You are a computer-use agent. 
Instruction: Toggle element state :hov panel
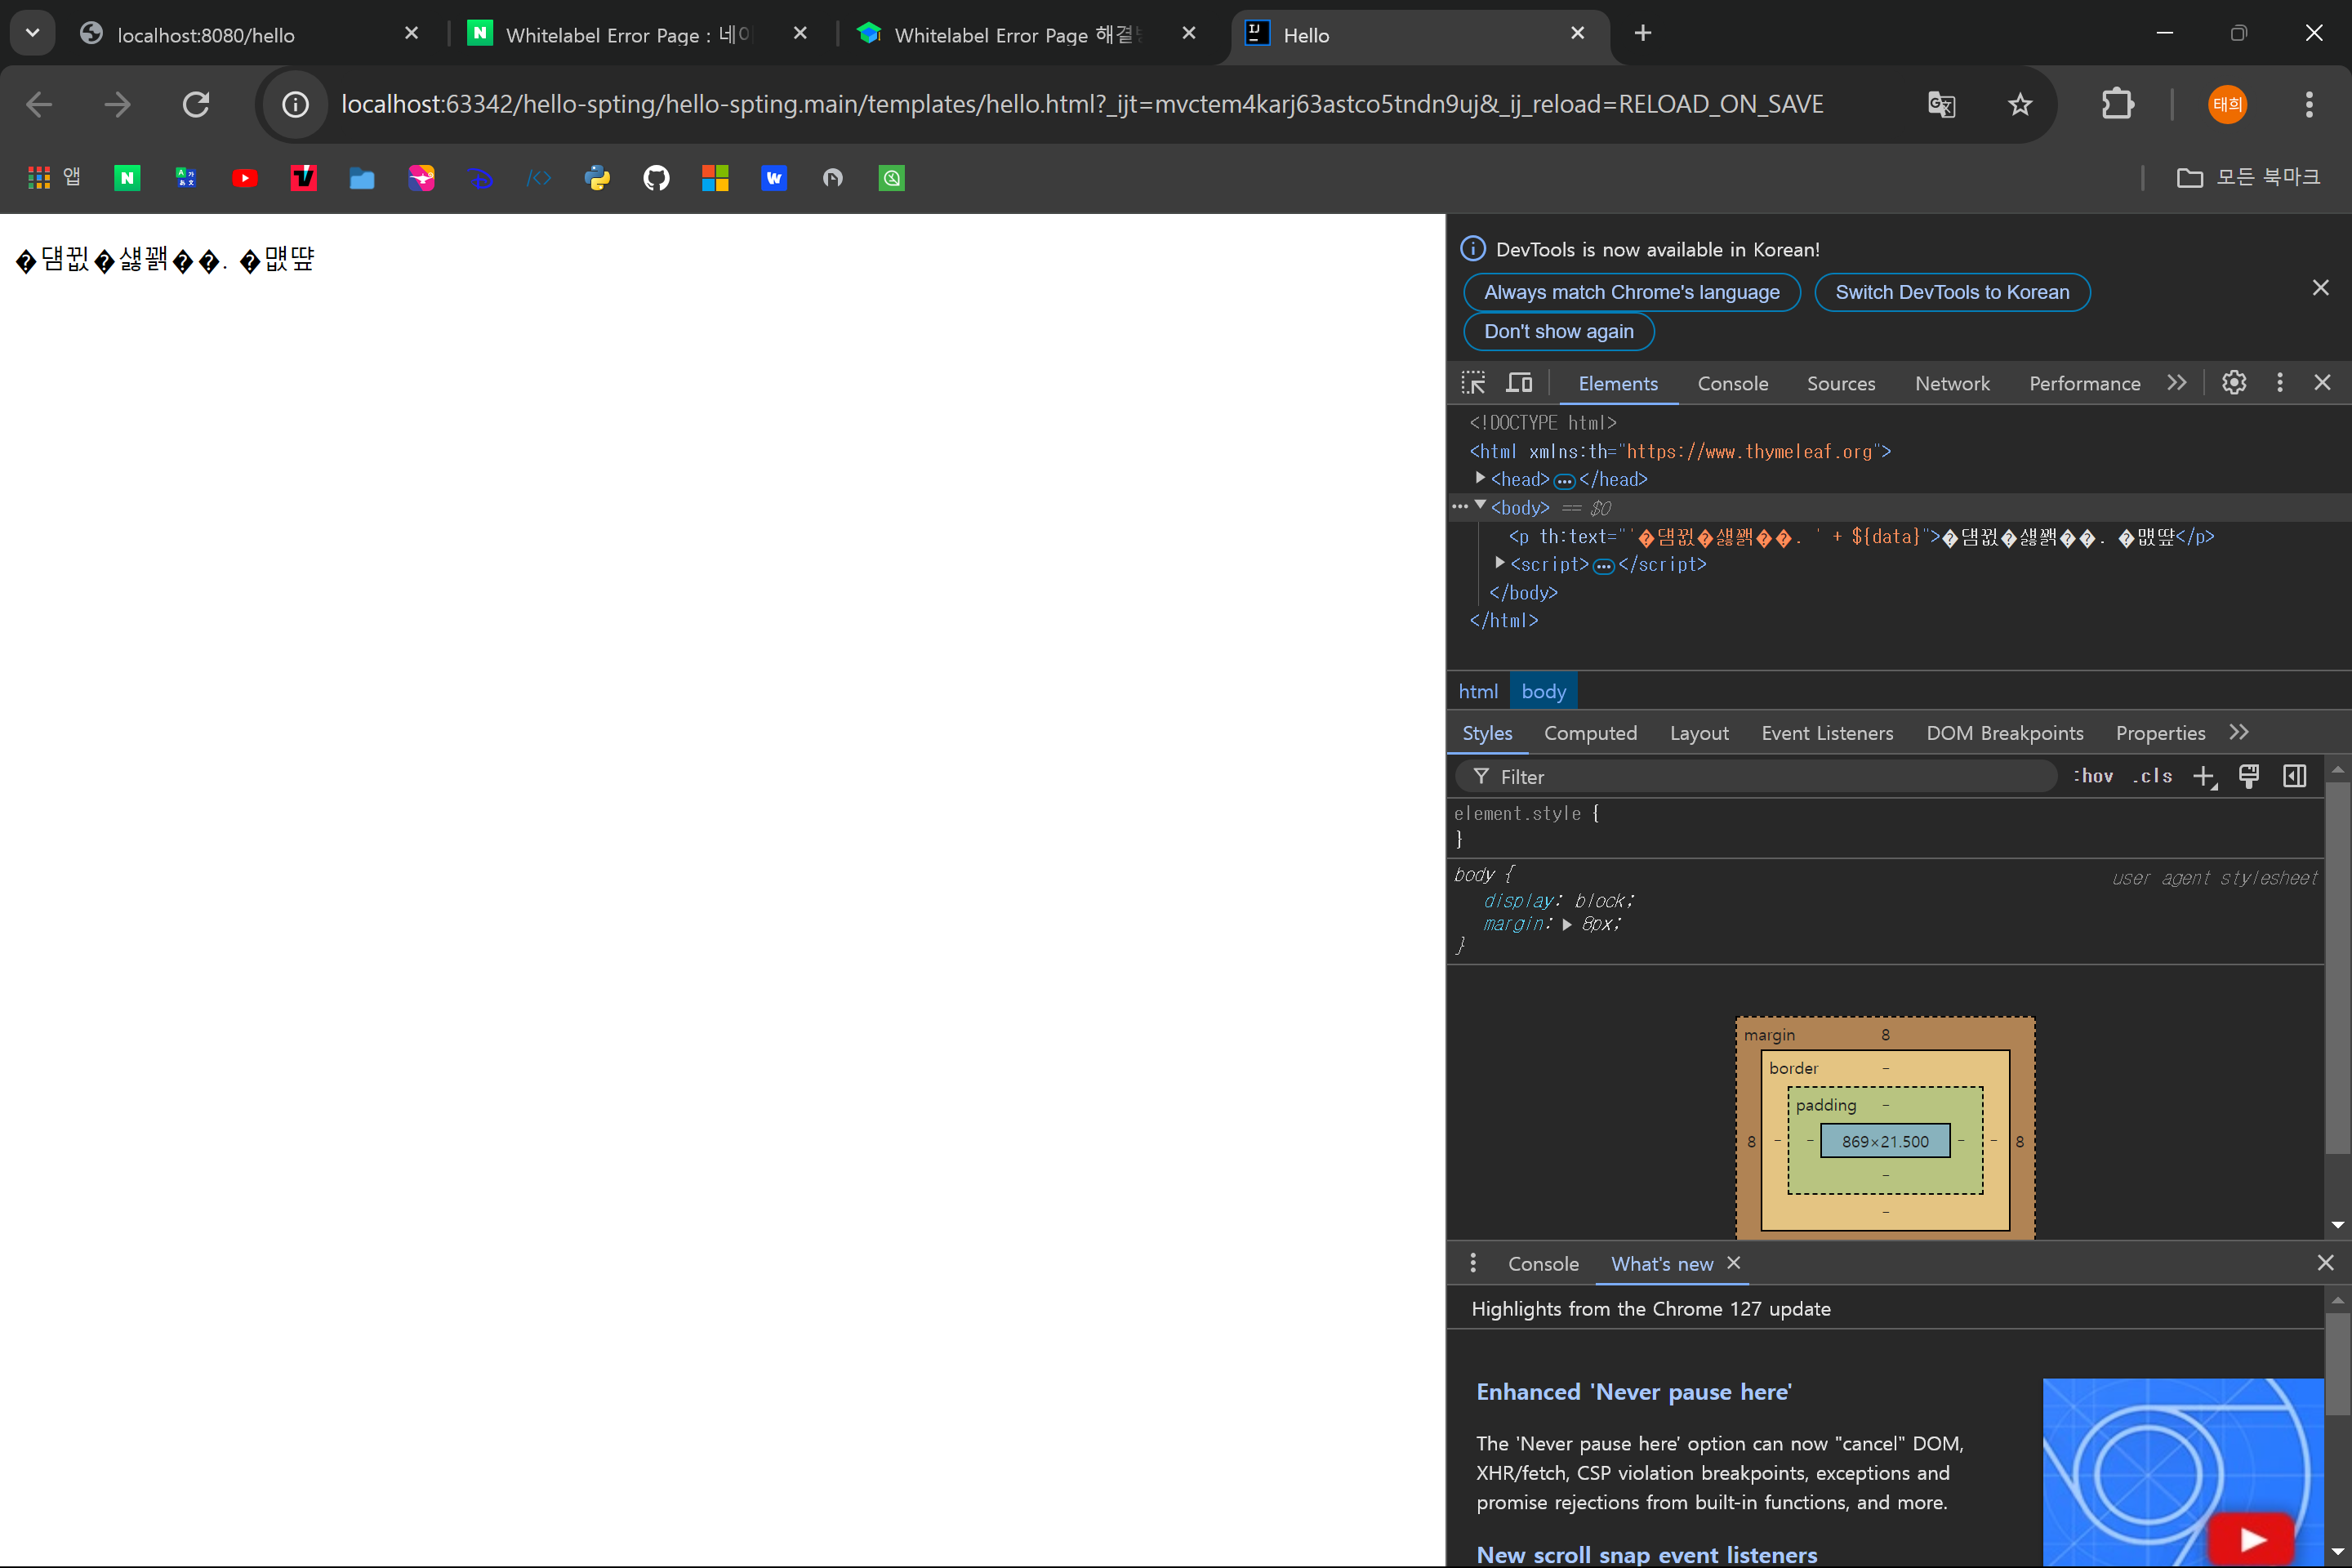point(2093,776)
